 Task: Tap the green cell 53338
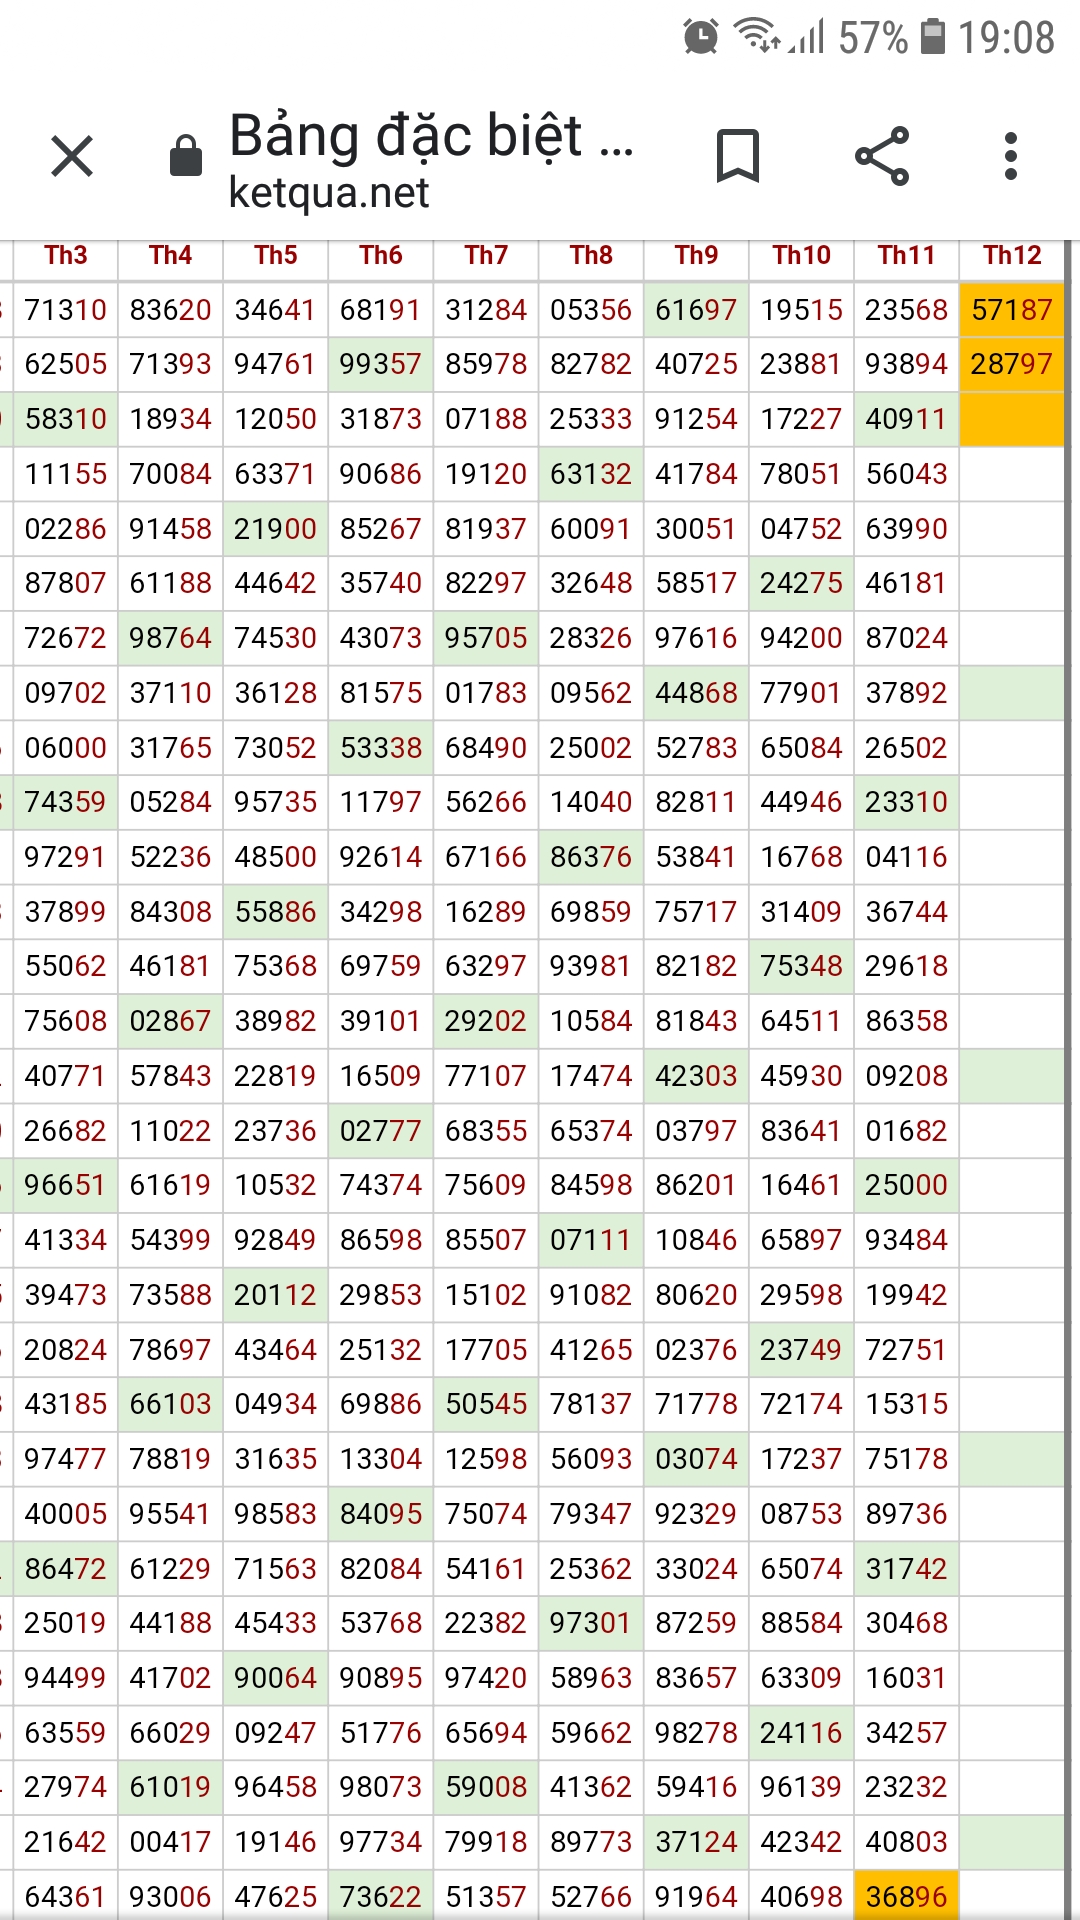click(x=381, y=748)
